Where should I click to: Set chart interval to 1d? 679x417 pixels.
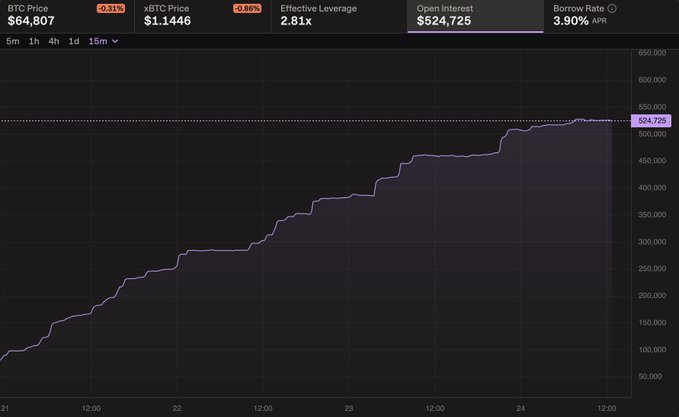[74, 41]
